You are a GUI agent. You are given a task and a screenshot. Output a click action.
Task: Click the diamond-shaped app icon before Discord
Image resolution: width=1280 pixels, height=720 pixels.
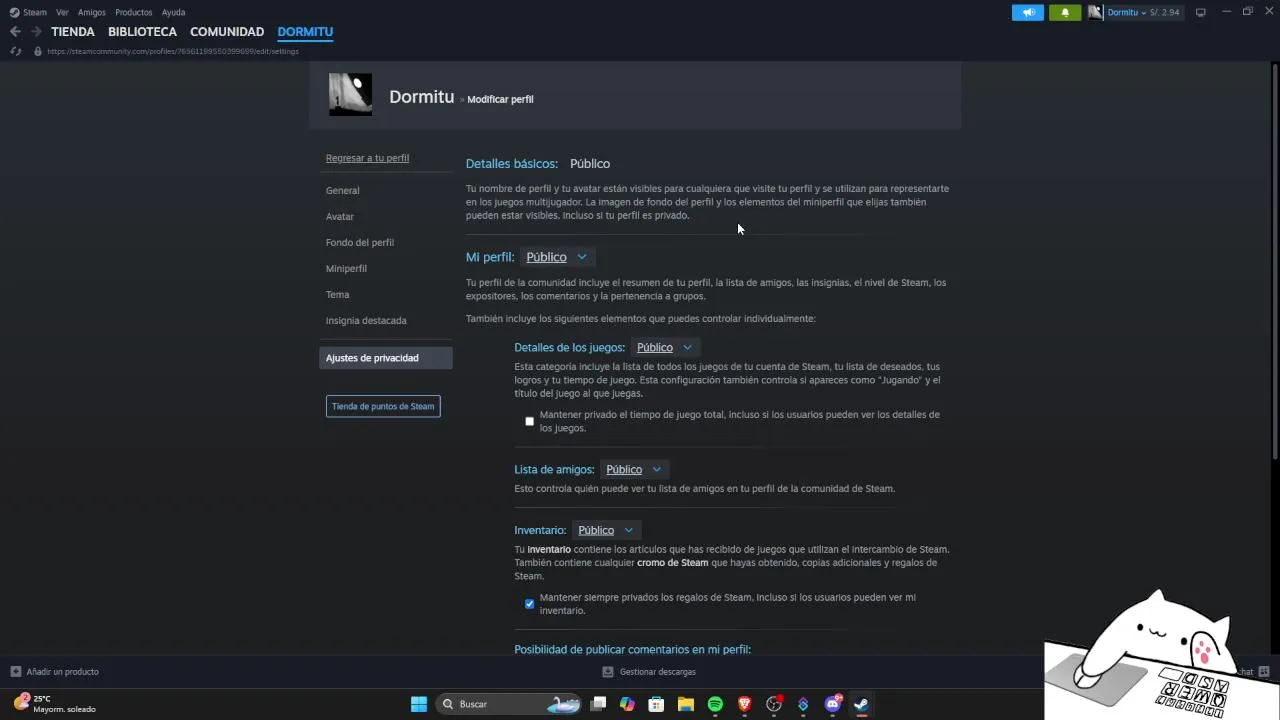(x=803, y=704)
